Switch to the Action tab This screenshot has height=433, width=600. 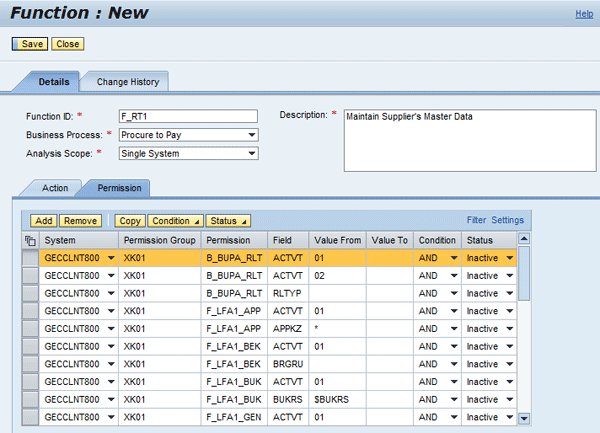click(x=55, y=187)
